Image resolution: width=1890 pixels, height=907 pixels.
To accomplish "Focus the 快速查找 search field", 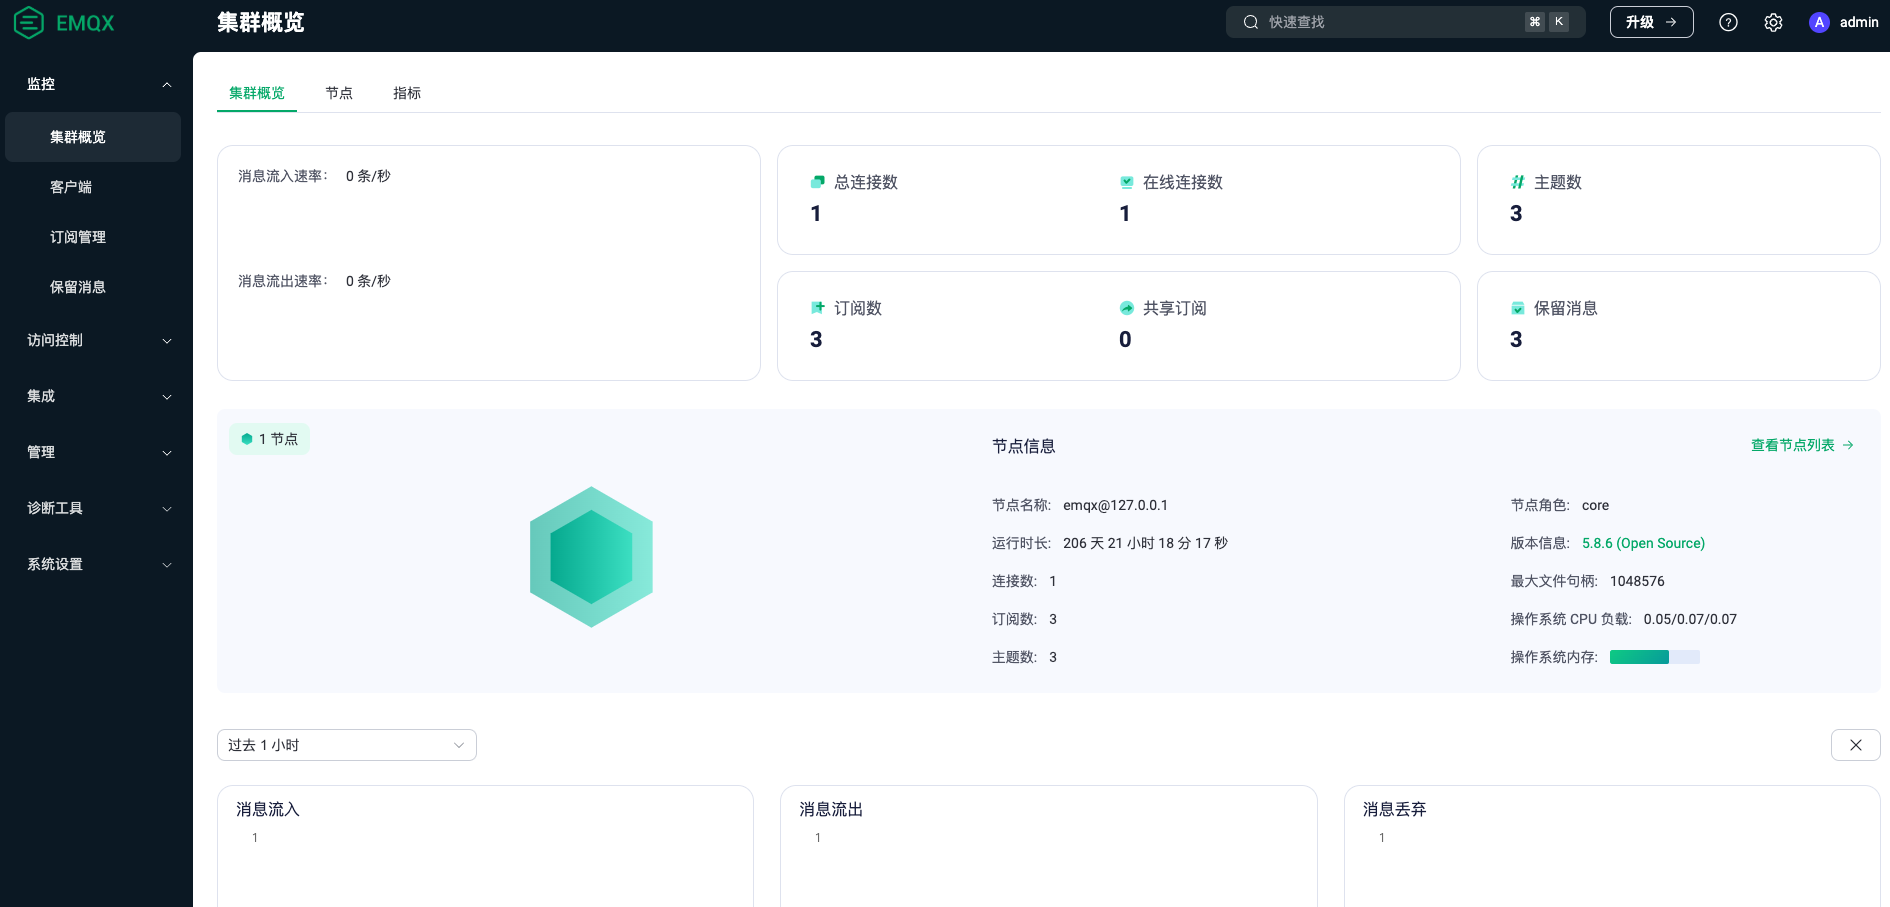I will pos(1405,22).
